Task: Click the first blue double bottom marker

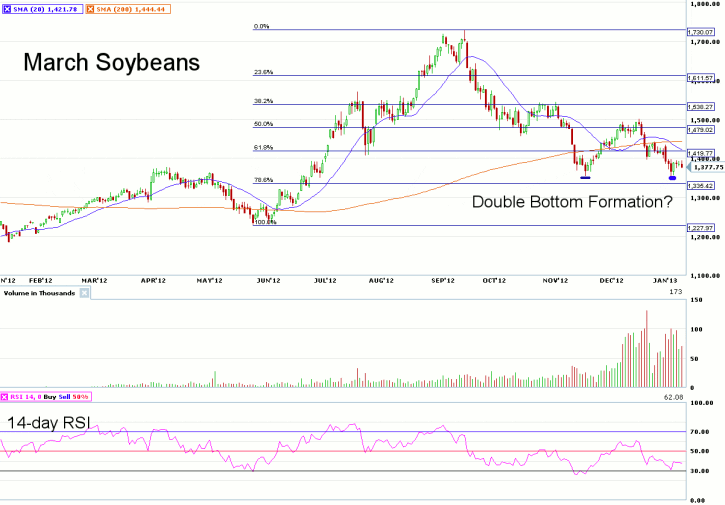Action: [x=584, y=177]
